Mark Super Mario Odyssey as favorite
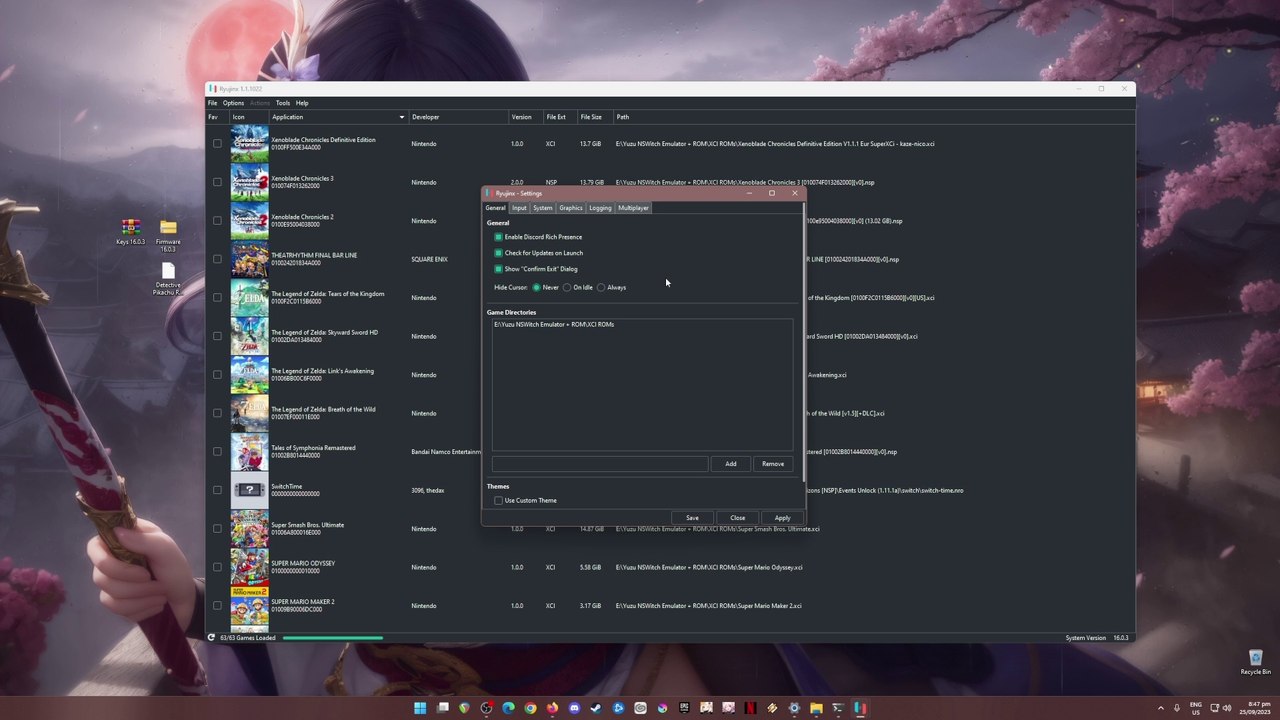The width and height of the screenshot is (1280, 720). 217,567
